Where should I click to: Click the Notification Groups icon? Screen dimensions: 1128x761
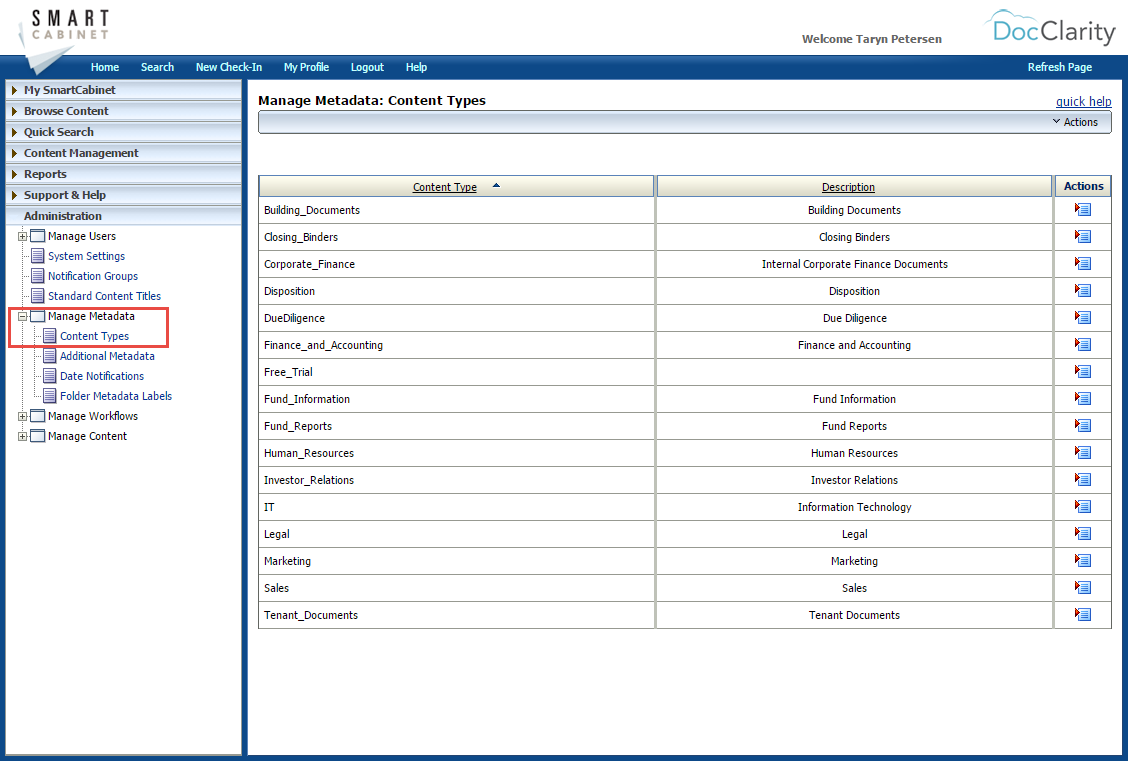(40, 275)
